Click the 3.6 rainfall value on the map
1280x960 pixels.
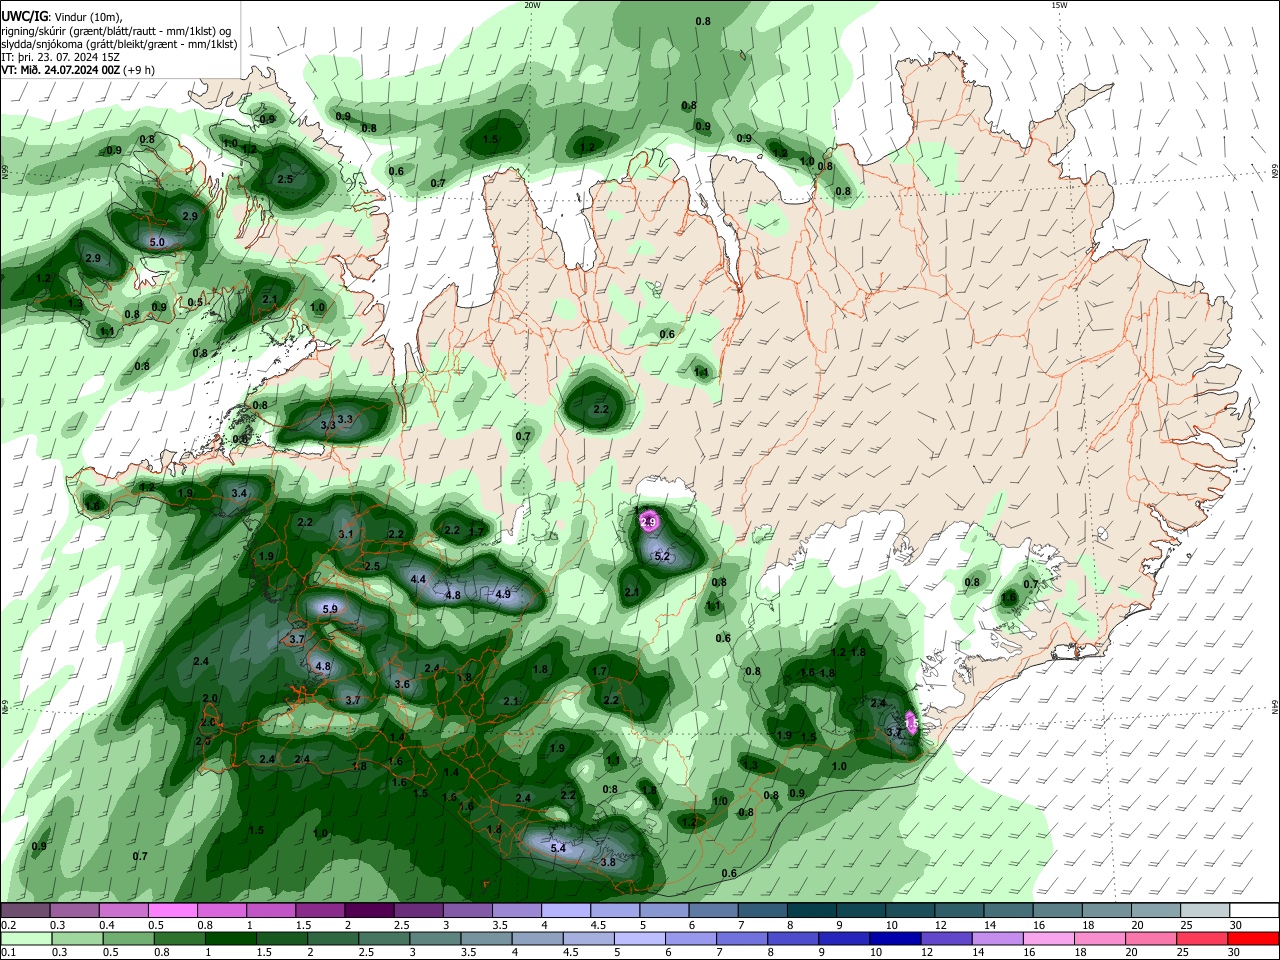(x=402, y=684)
